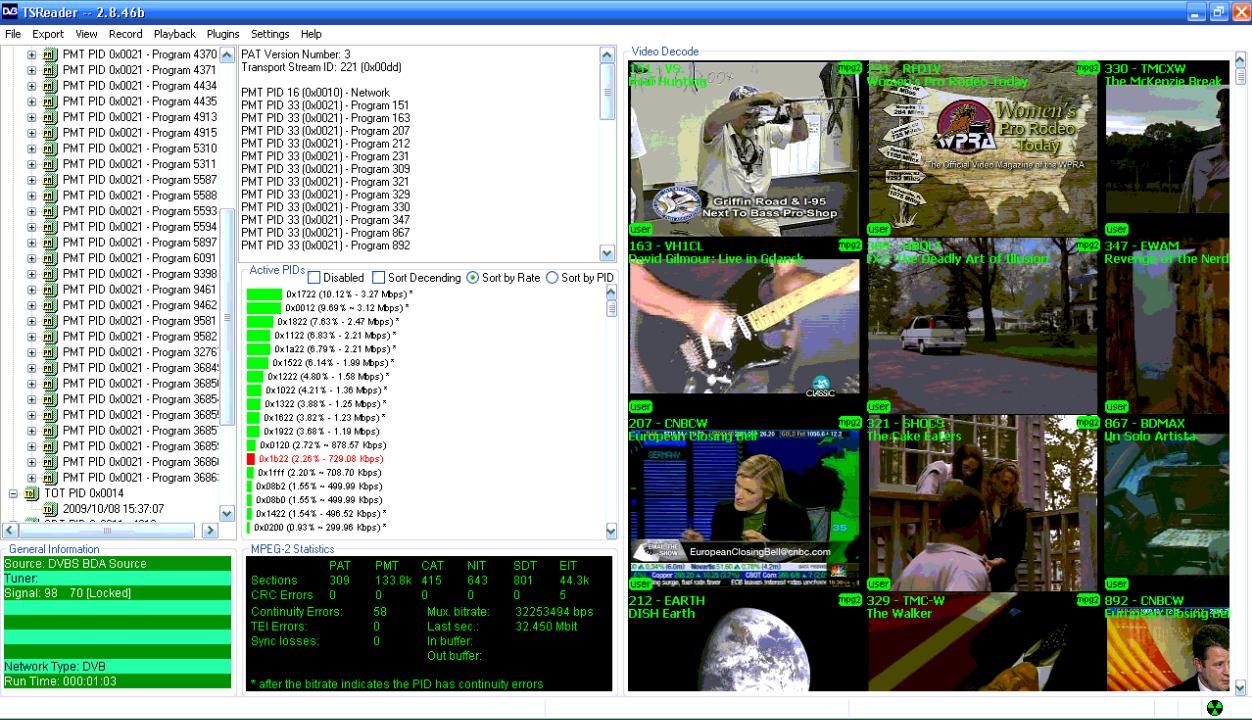Viewport: 1252px width, 720px height.
Task: Open the Settings menu
Action: [x=270, y=34]
